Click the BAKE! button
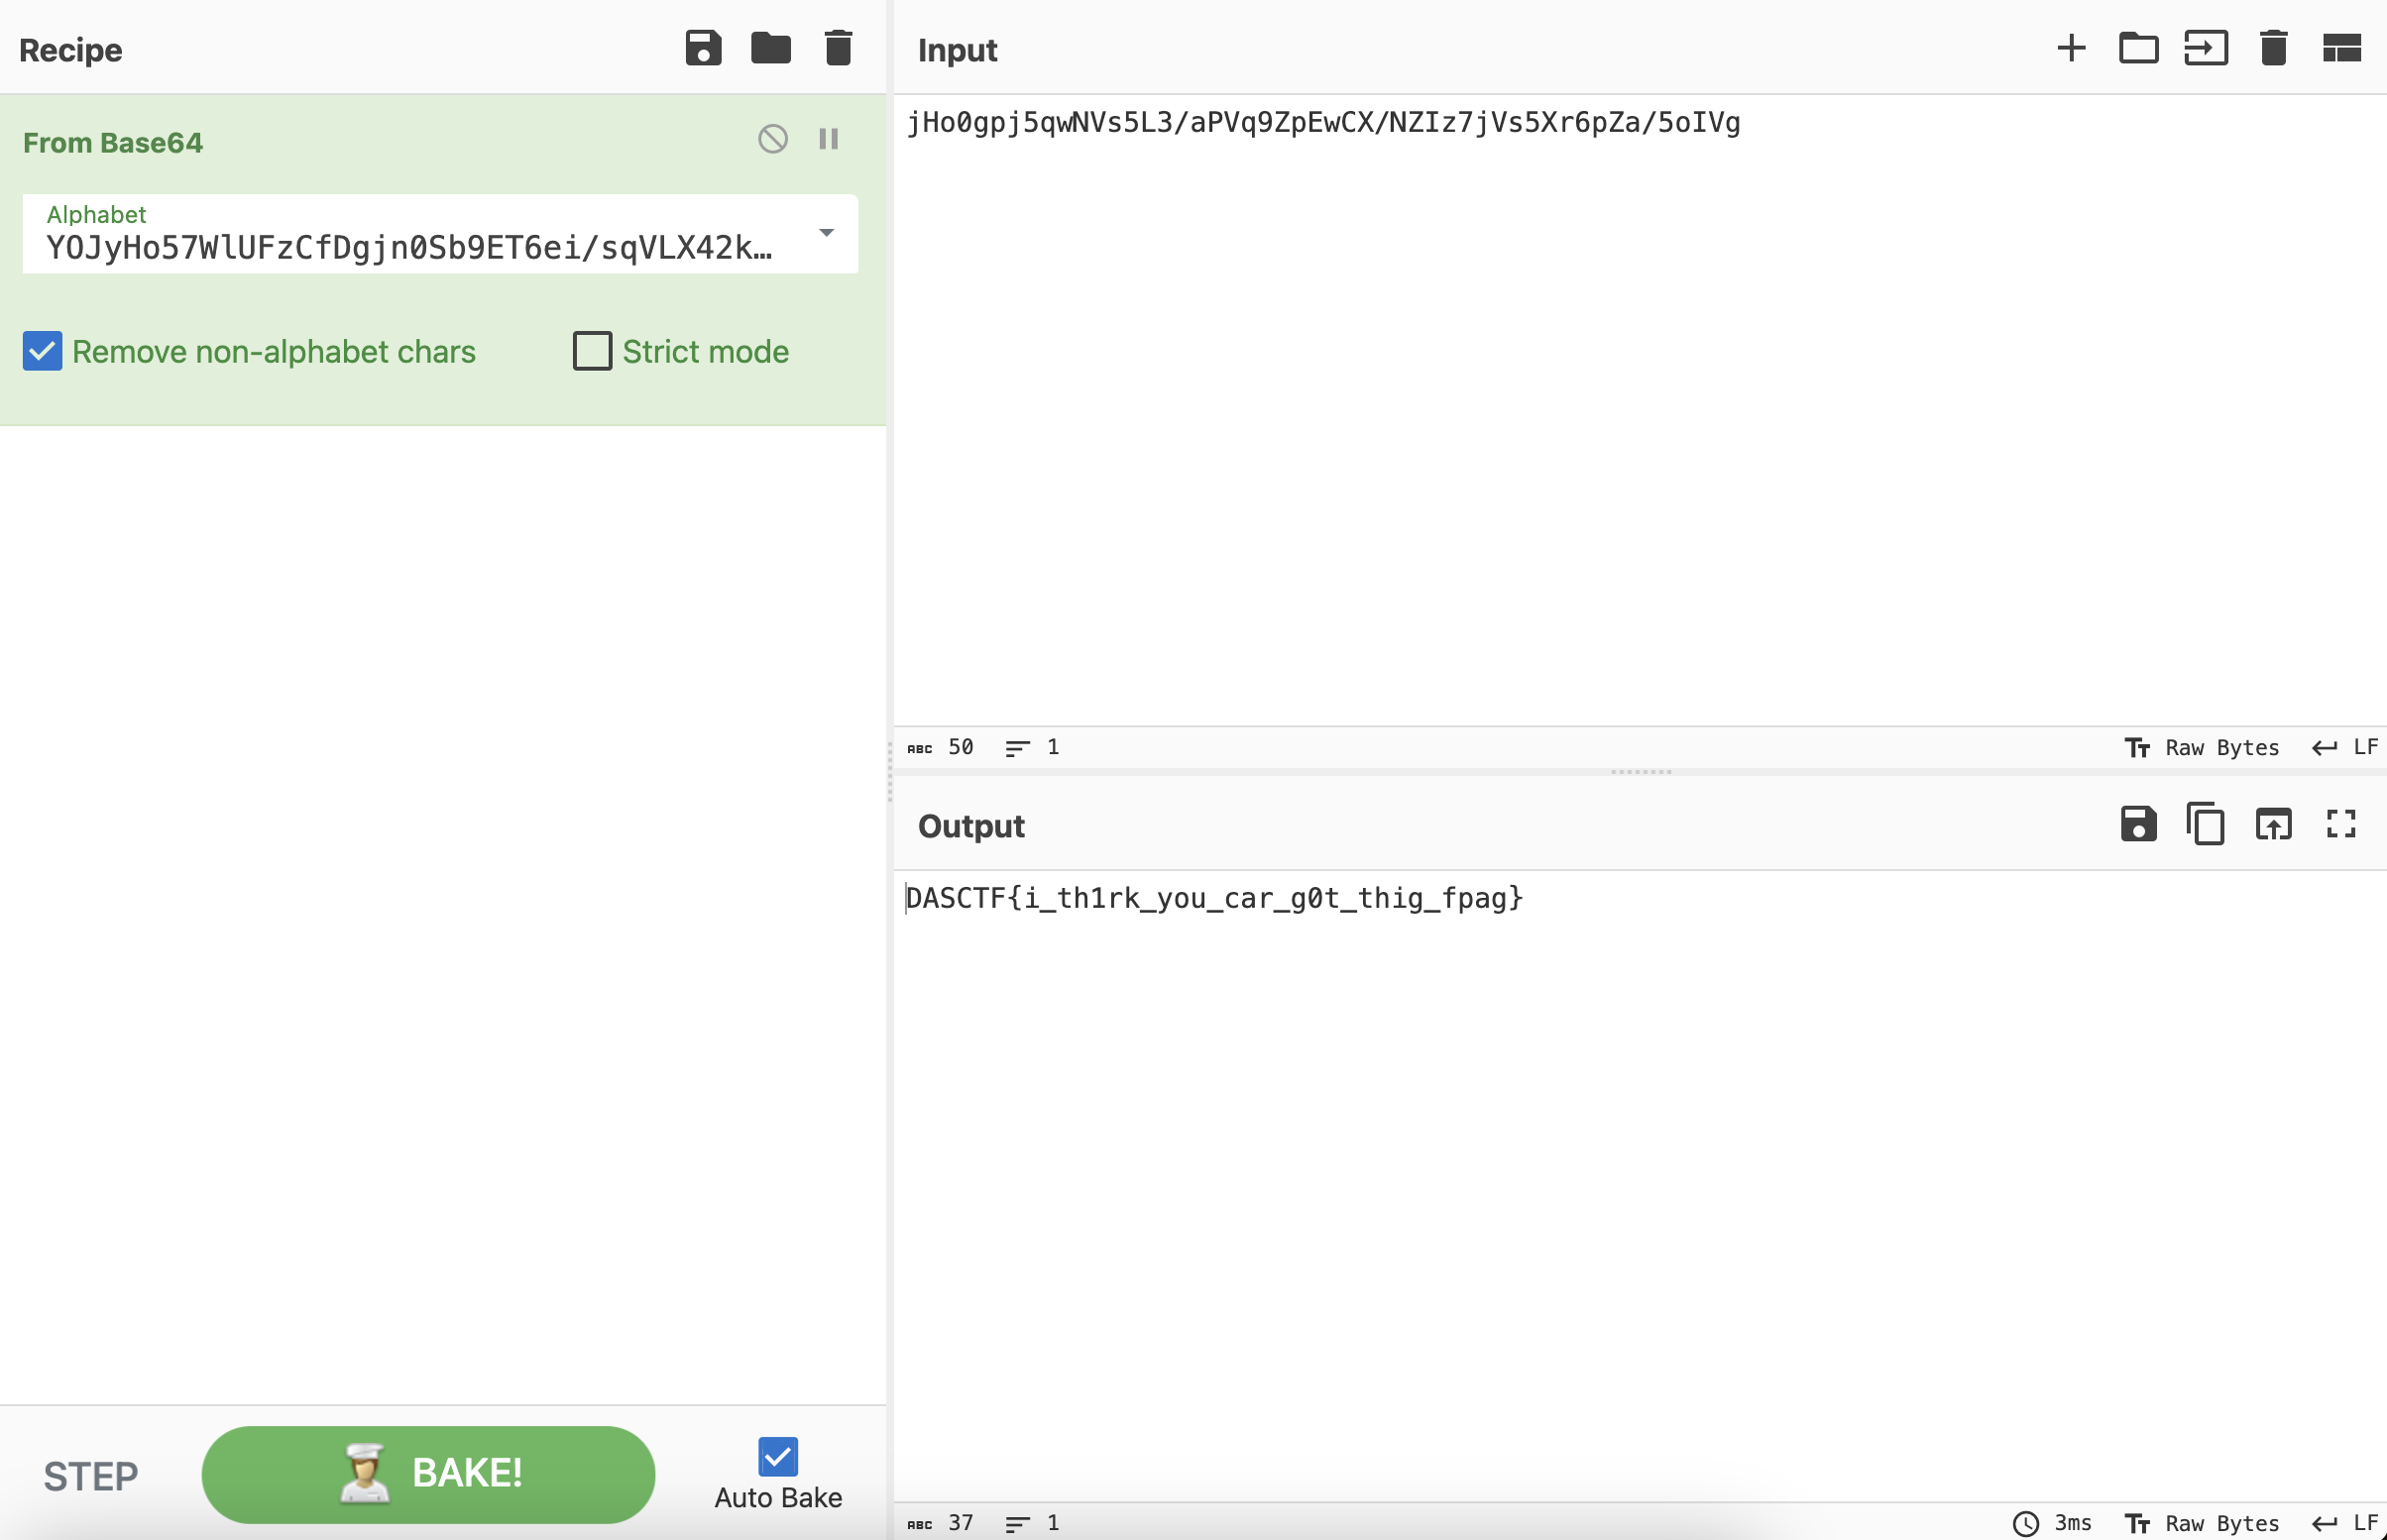The image size is (2387, 1540). pos(428,1473)
